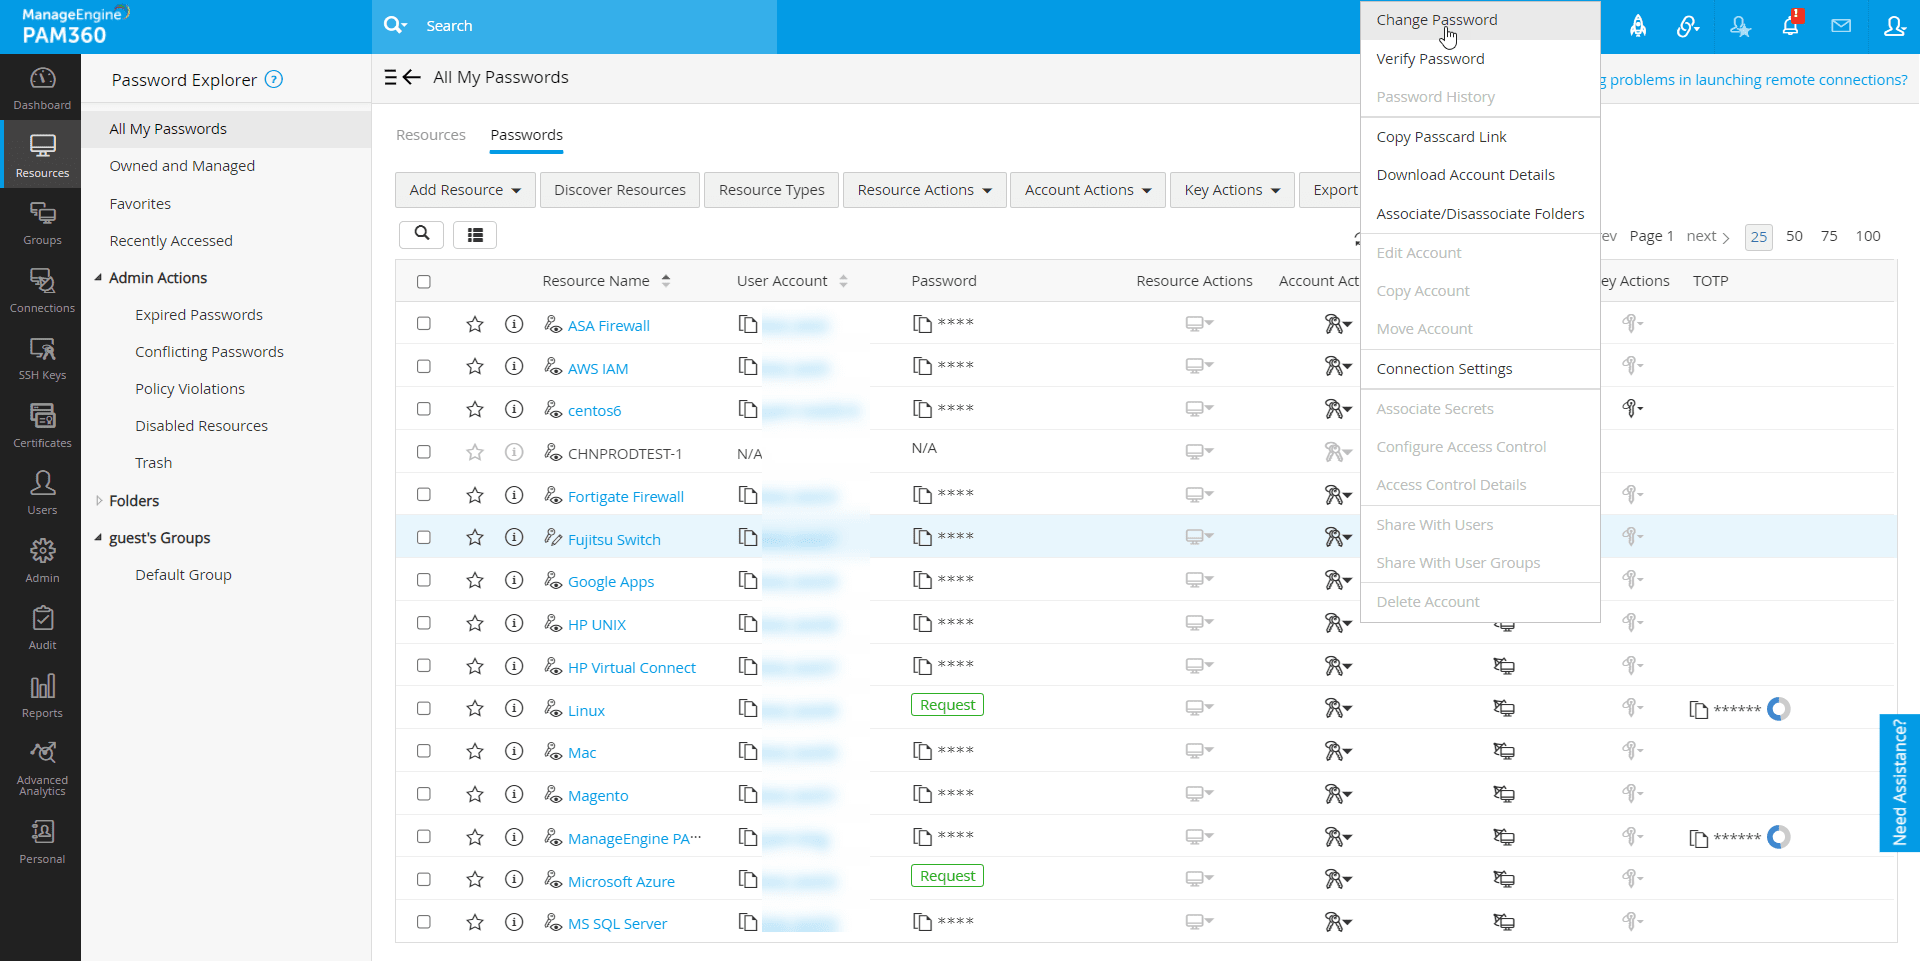
Task: Choose Change Password from the menu
Action: [1480, 20]
